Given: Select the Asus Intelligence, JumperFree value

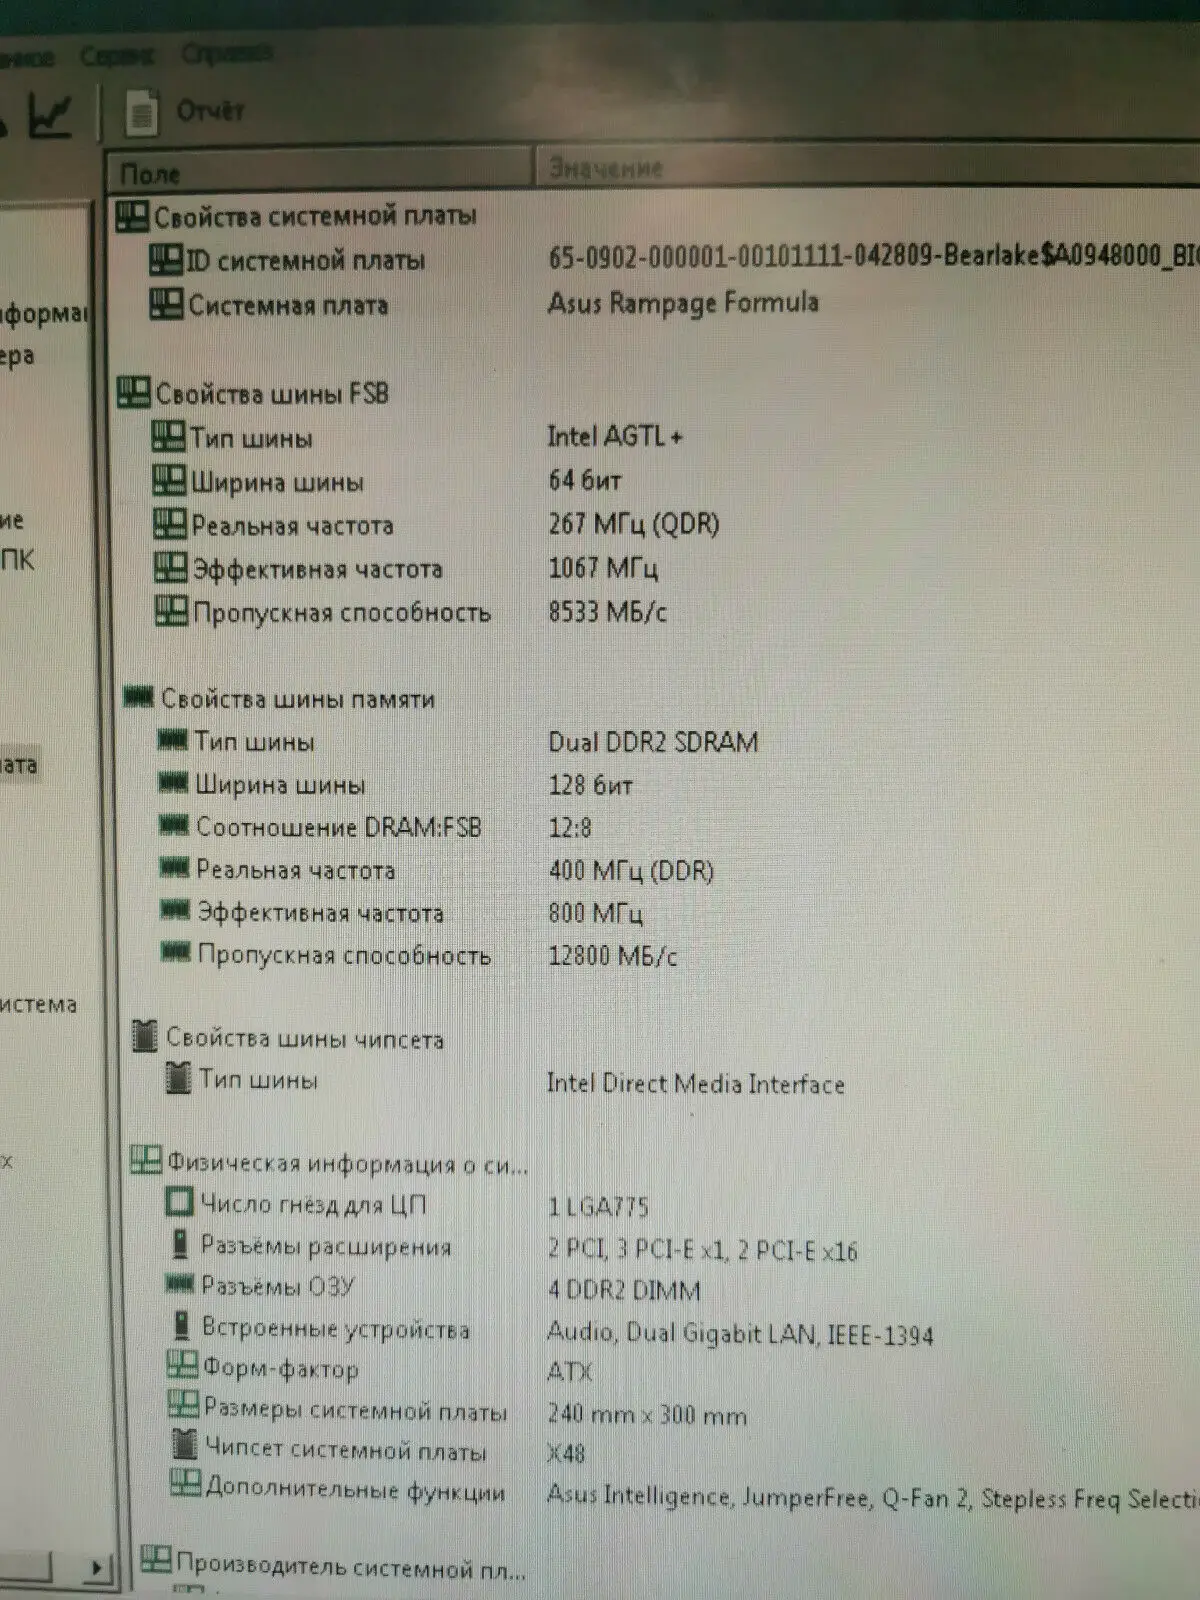Looking at the screenshot, I should 872,1497.
